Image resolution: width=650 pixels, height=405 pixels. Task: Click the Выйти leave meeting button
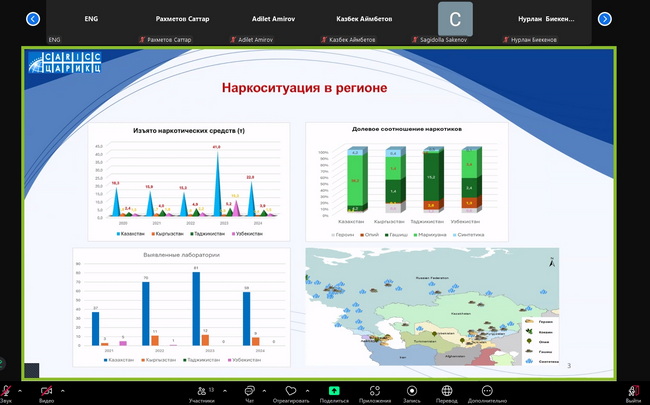(631, 391)
